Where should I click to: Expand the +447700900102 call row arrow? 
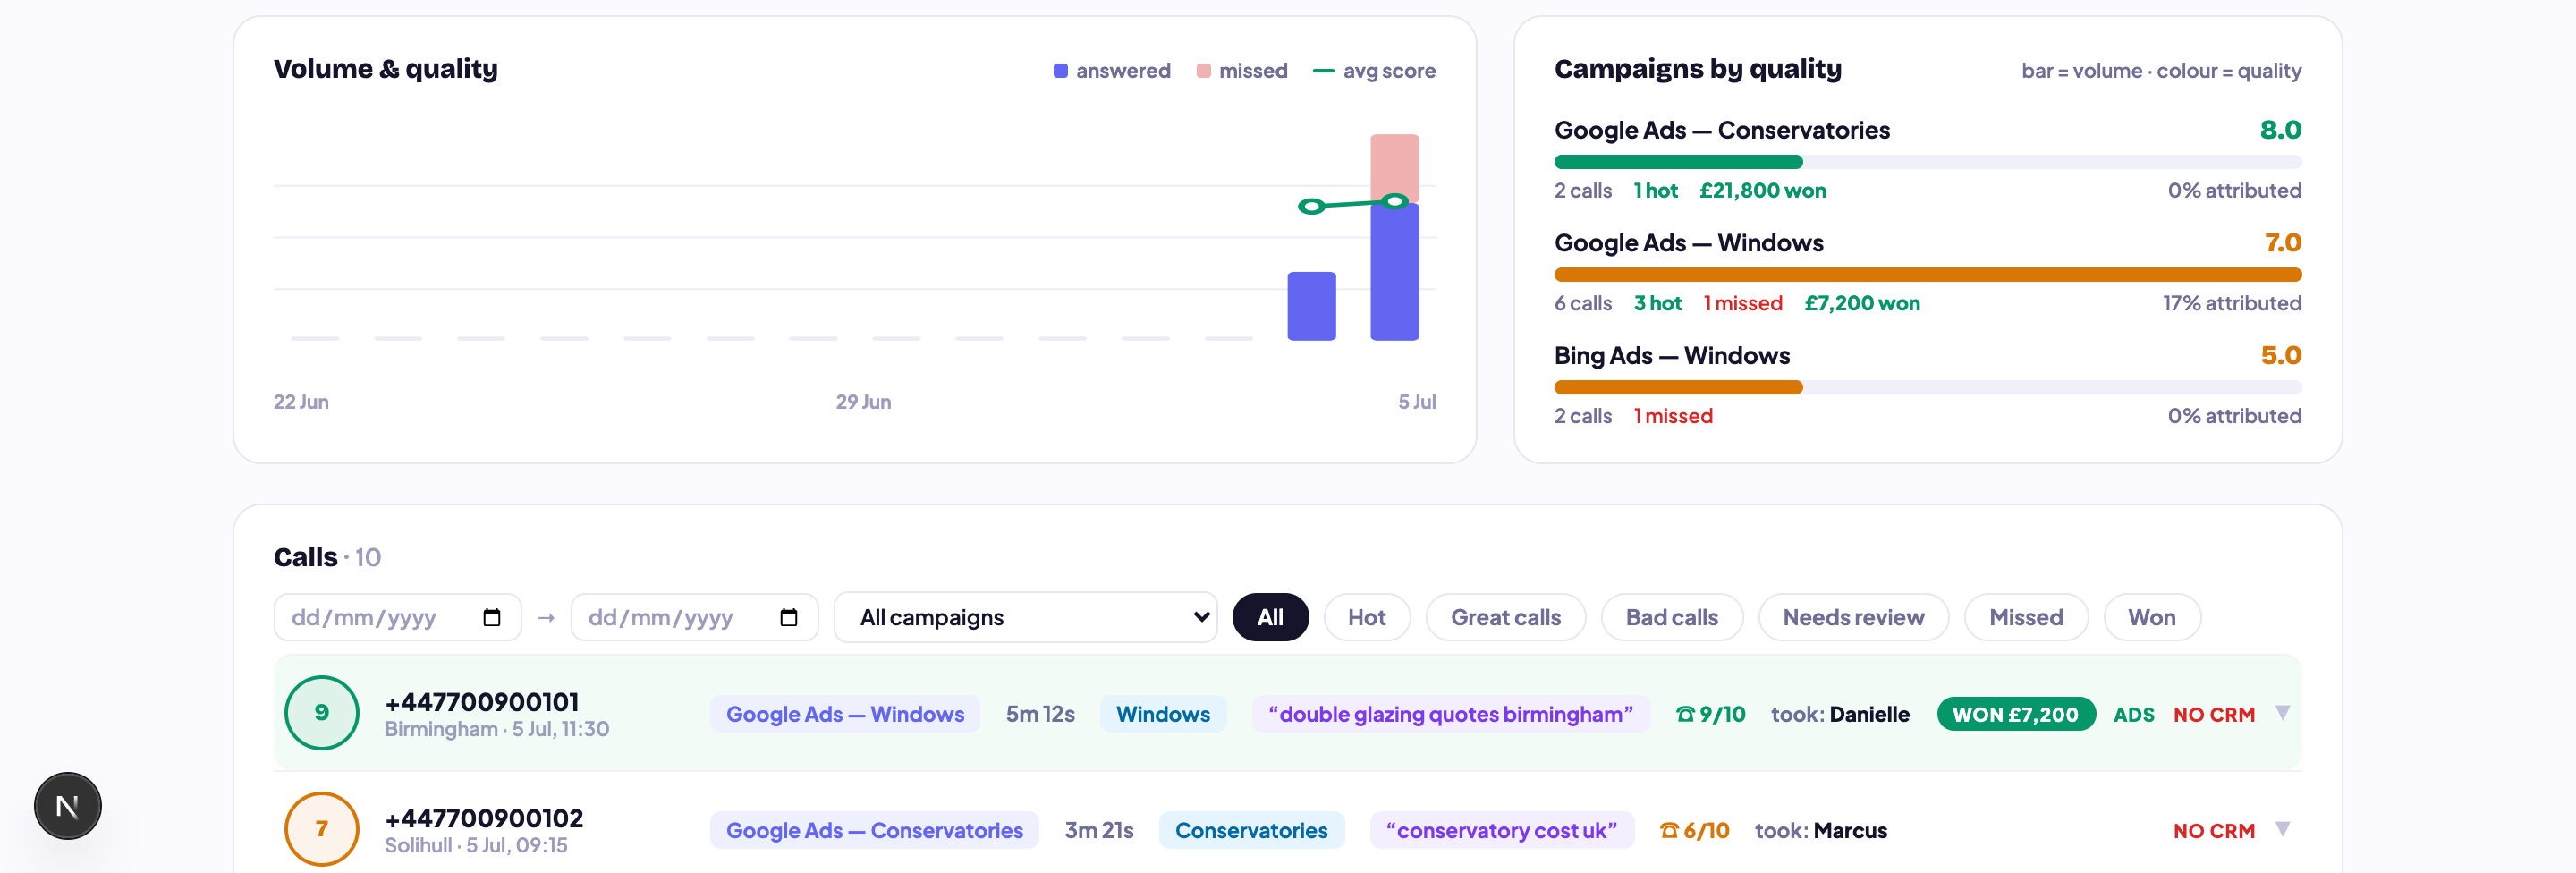tap(2282, 829)
